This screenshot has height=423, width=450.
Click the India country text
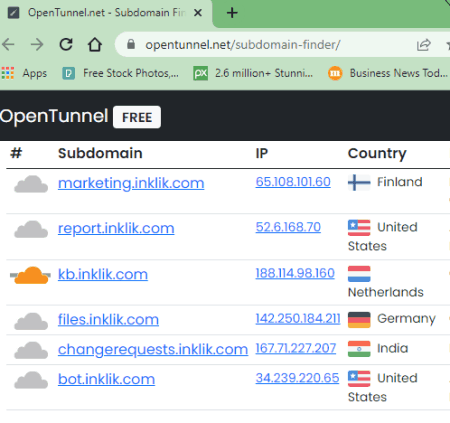[392, 349]
